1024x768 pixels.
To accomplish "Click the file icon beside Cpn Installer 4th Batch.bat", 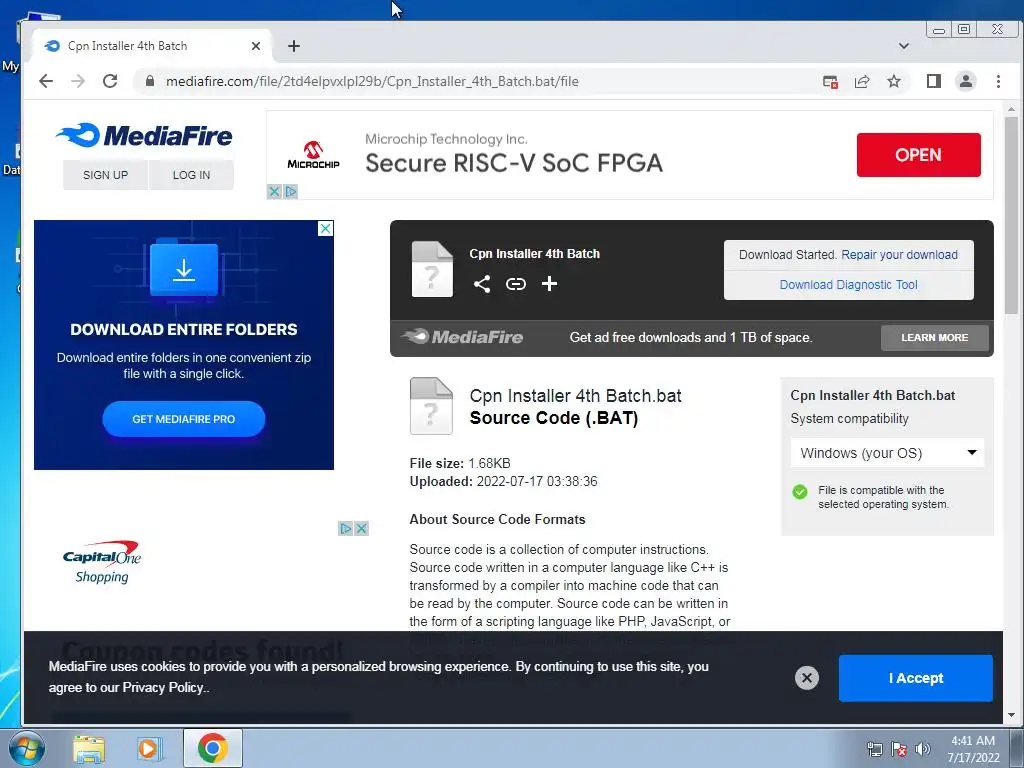I will 431,406.
